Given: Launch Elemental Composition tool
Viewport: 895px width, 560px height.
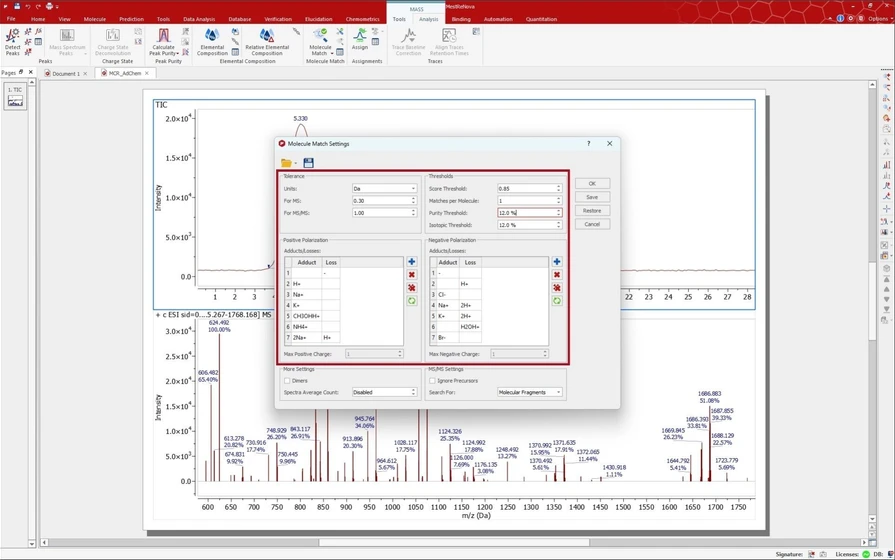Looking at the screenshot, I should pyautogui.click(x=212, y=42).
